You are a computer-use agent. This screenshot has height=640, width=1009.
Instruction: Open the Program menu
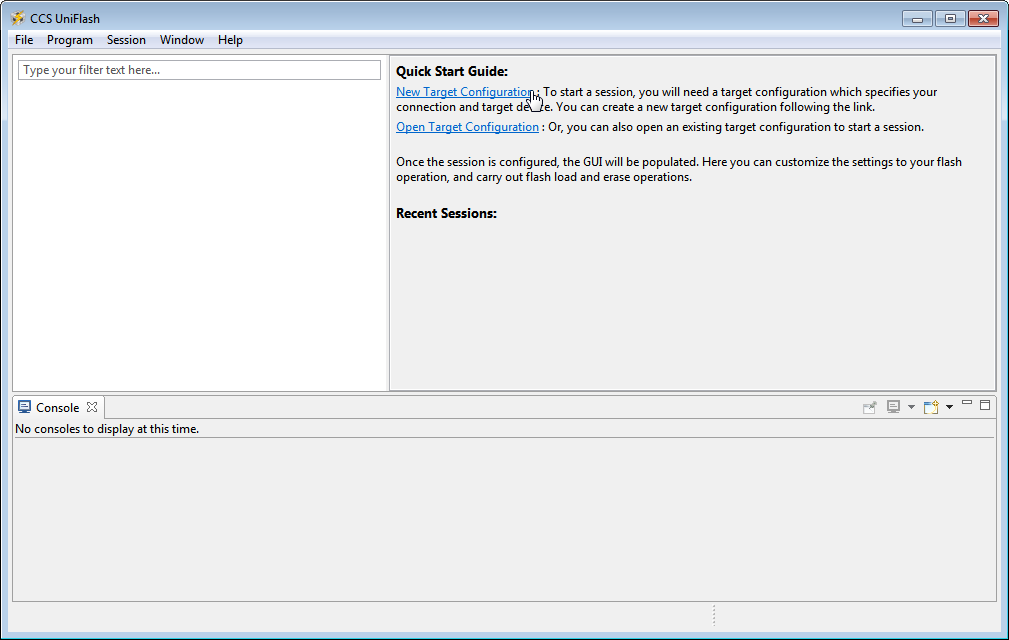pos(69,40)
